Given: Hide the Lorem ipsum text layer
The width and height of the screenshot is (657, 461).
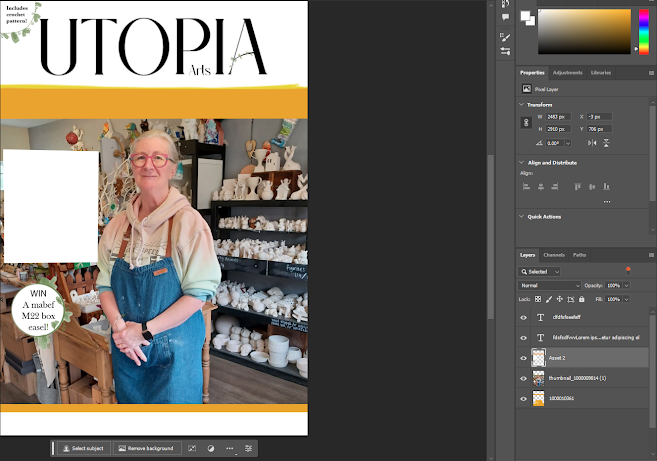Looking at the screenshot, I should [524, 338].
